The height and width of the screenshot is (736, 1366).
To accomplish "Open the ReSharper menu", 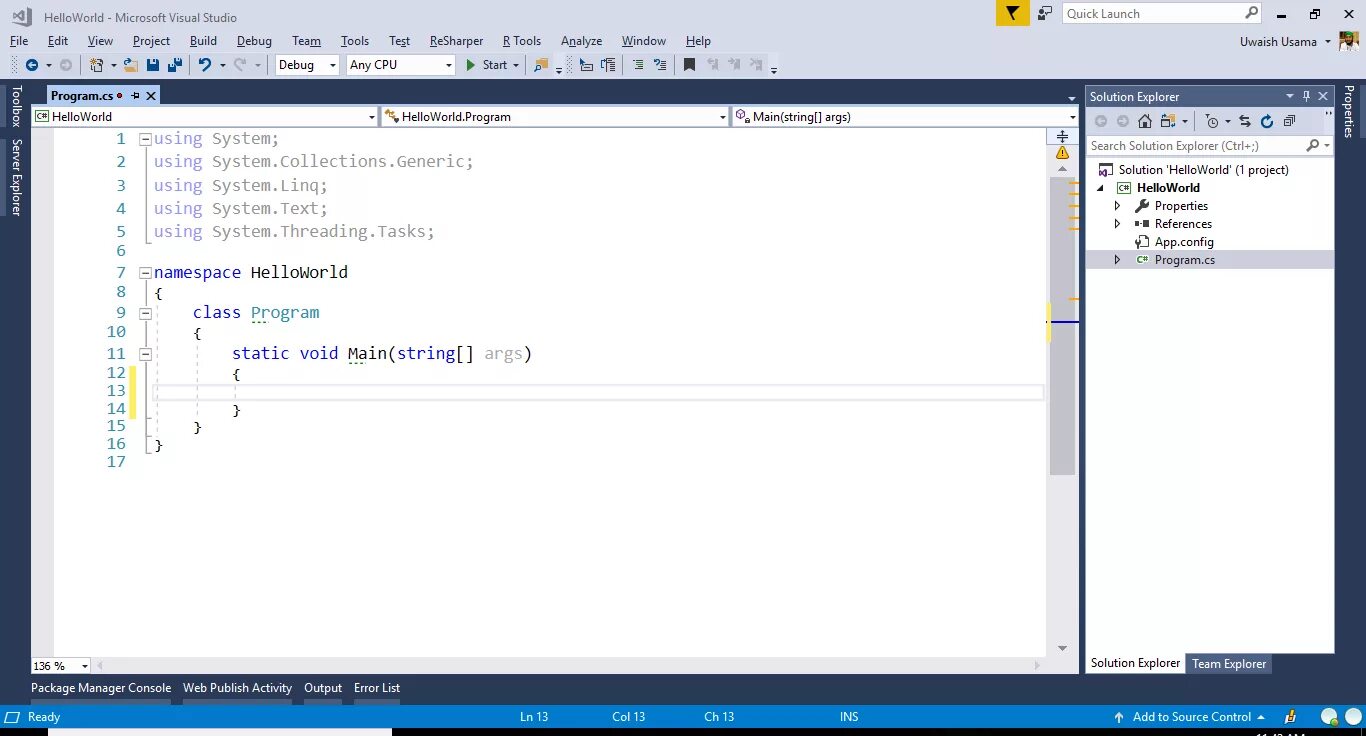I will click(x=456, y=41).
